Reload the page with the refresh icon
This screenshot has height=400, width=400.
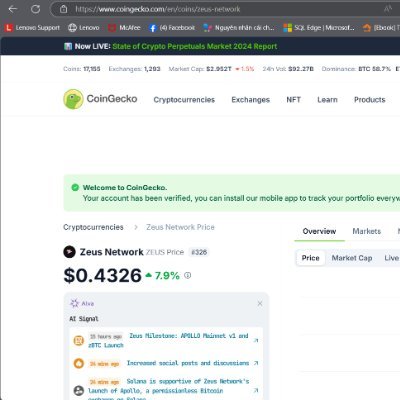coord(35,9)
